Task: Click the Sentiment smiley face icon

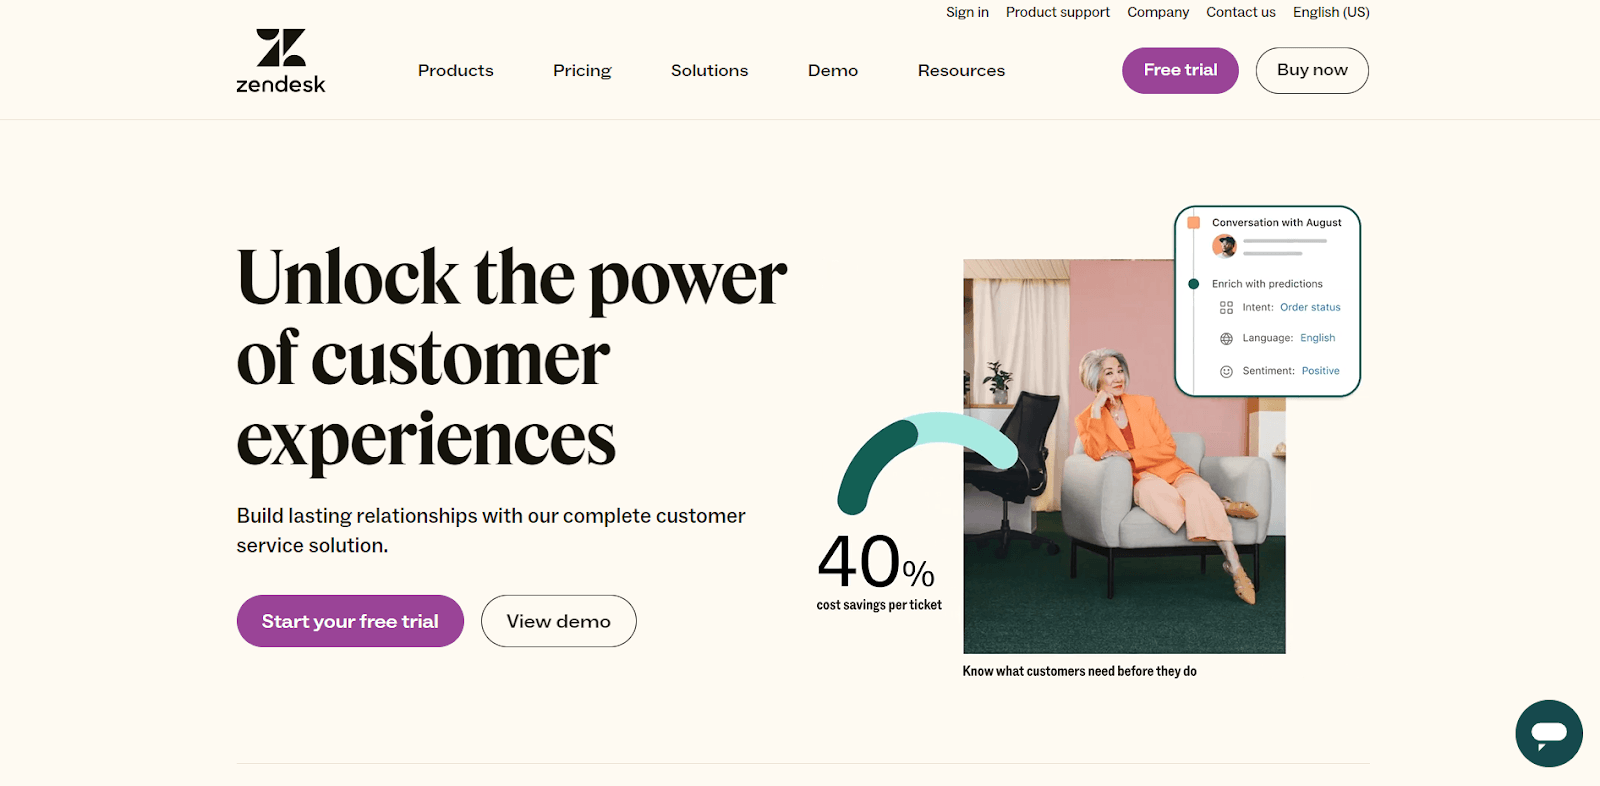Action: (1226, 371)
